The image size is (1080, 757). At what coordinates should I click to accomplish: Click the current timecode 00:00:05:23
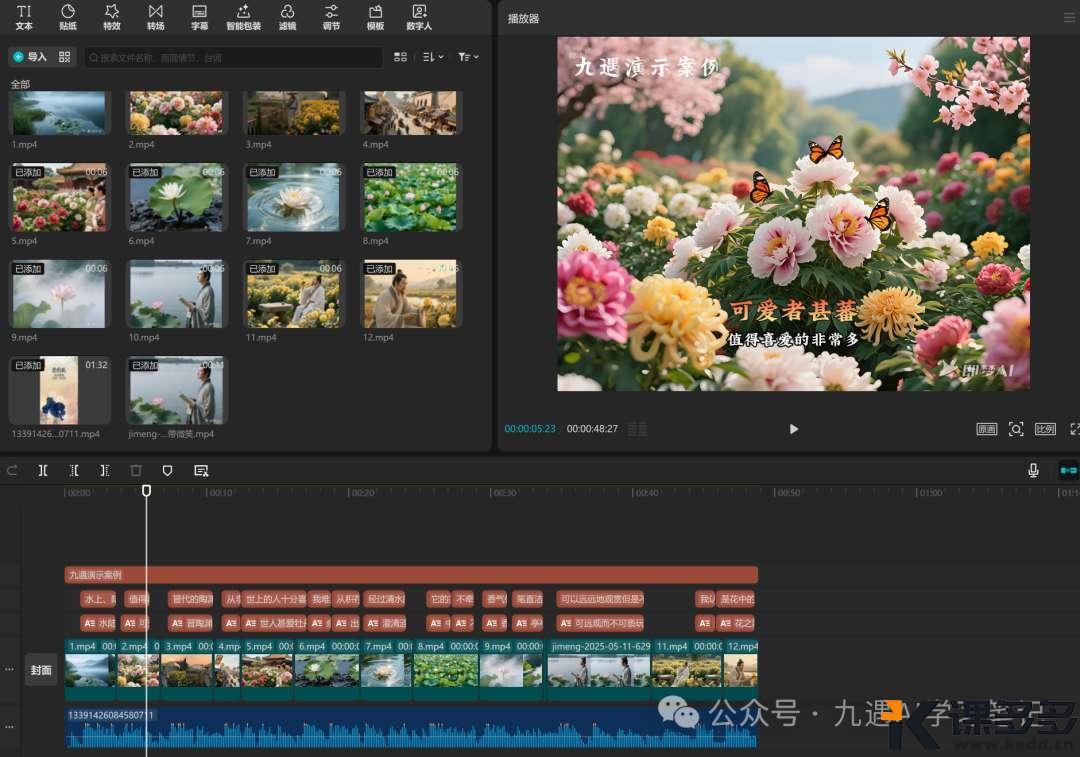530,428
